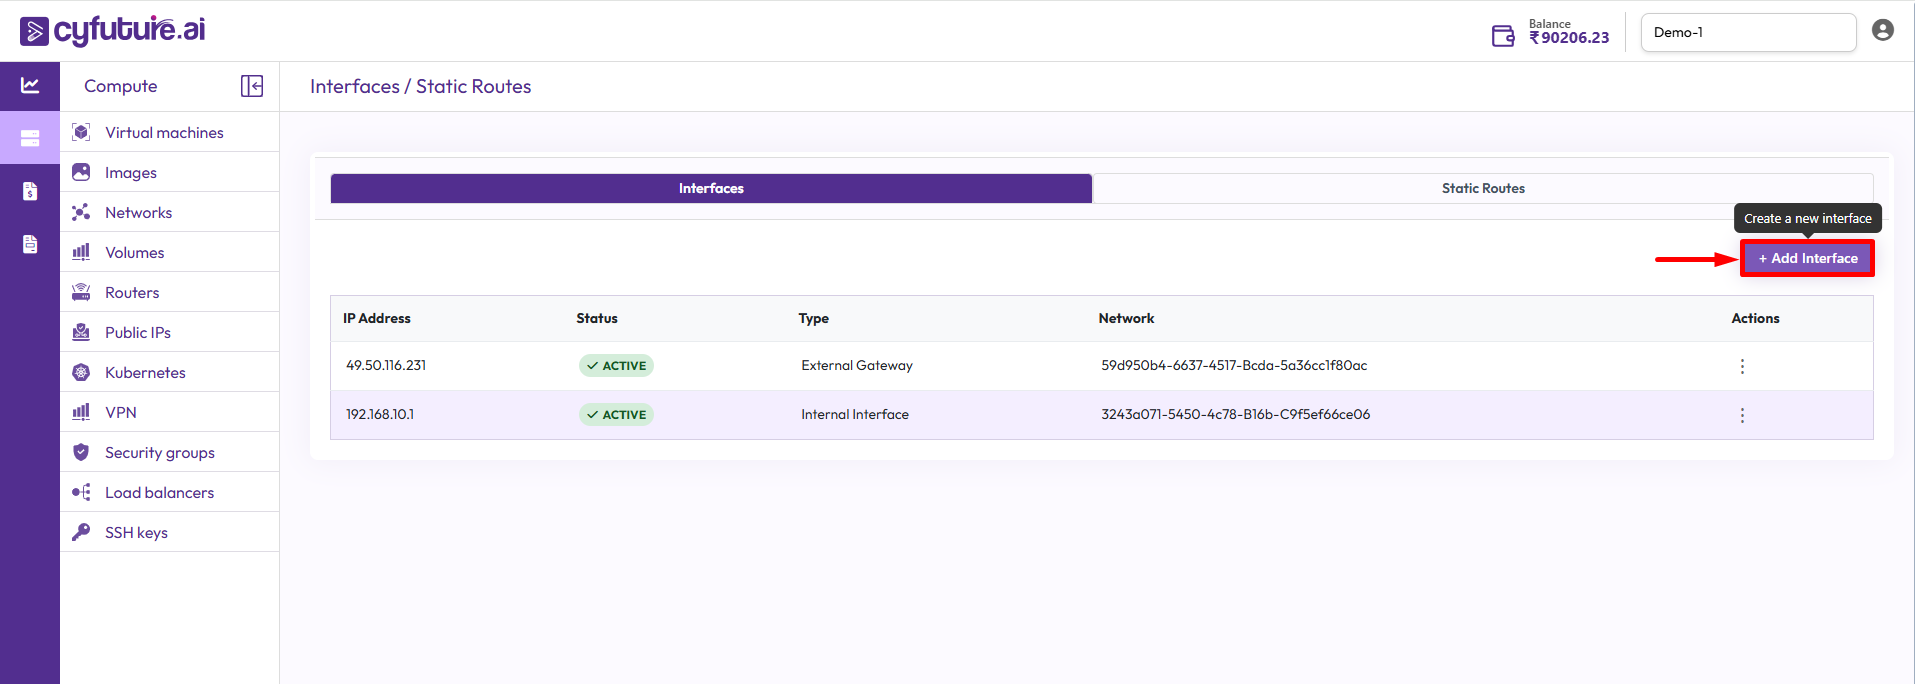Collapse the Compute sidebar panel
The width and height of the screenshot is (1915, 684).
coord(252,86)
